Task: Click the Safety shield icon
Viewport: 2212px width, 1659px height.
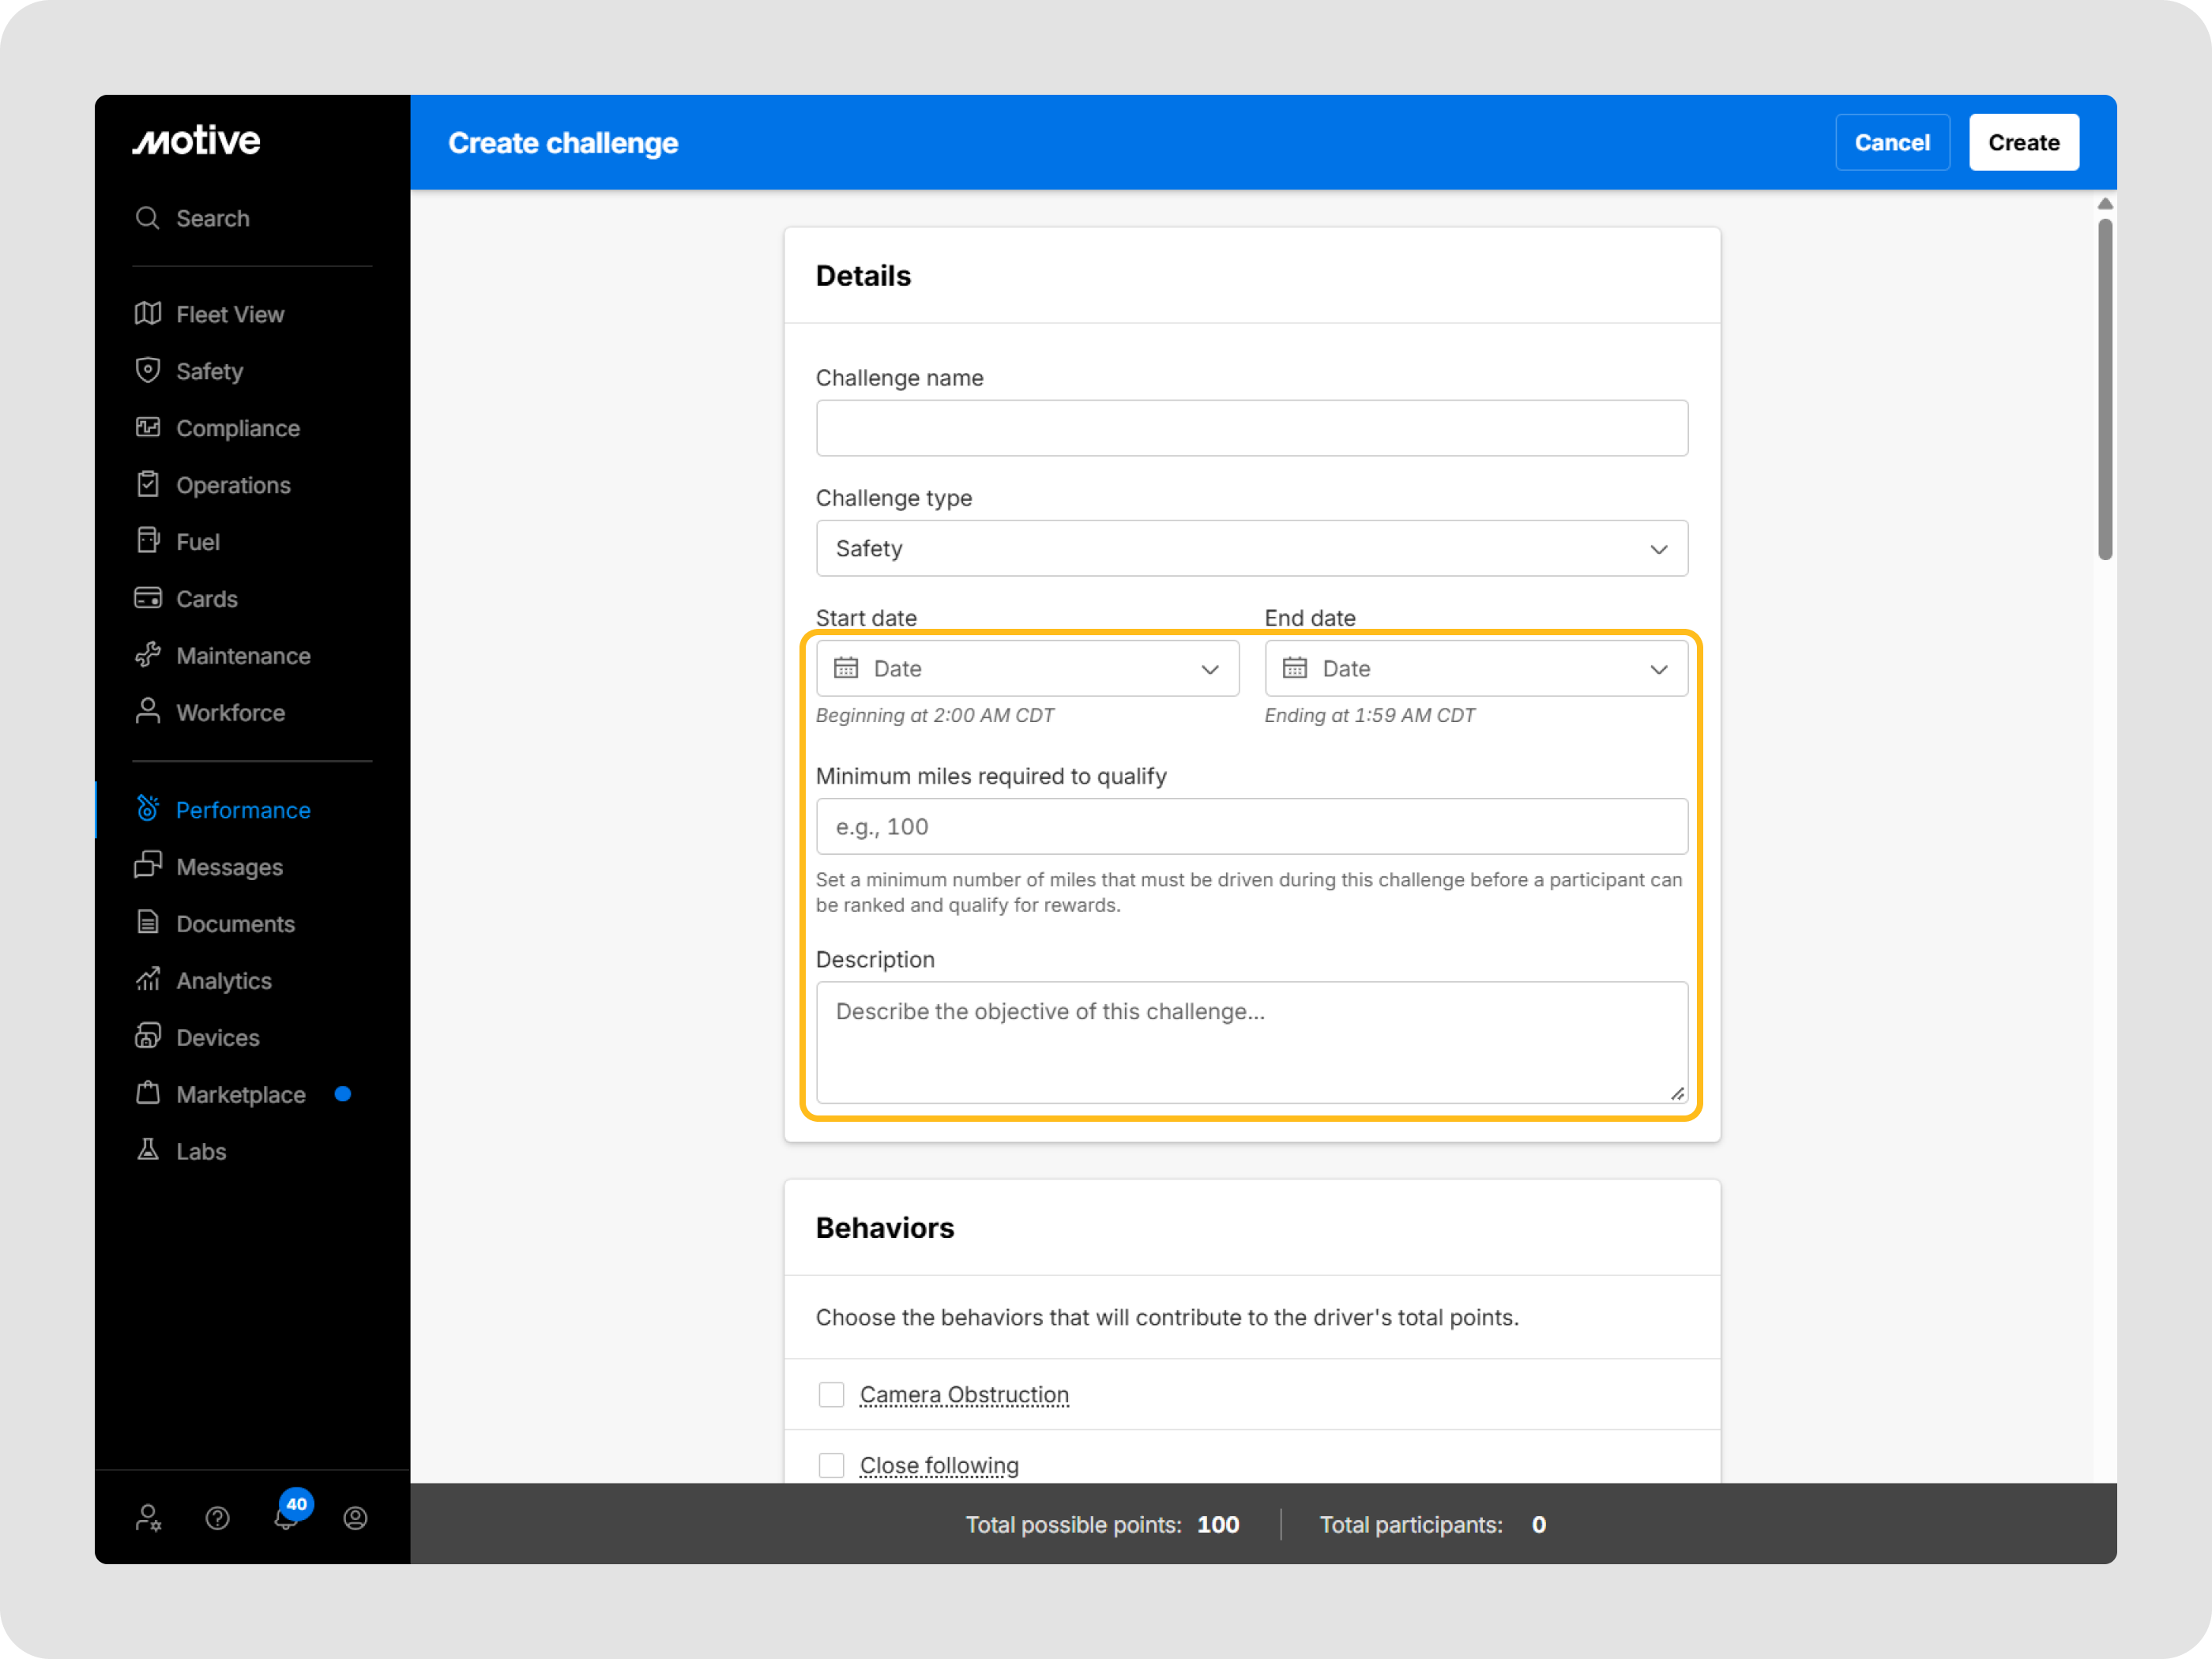Action: pyautogui.click(x=148, y=370)
